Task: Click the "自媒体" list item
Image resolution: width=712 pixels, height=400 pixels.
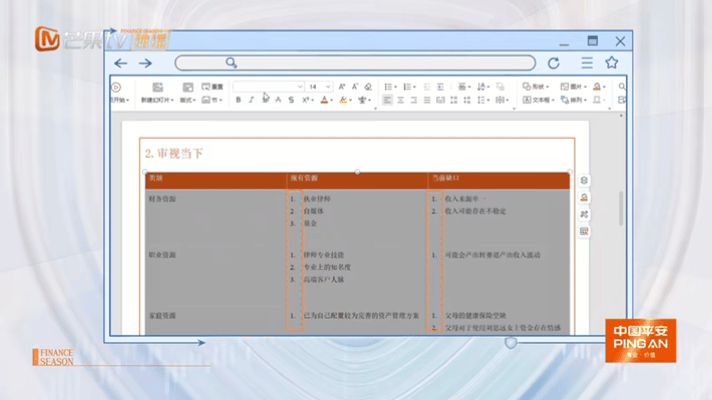Action: tap(313, 211)
